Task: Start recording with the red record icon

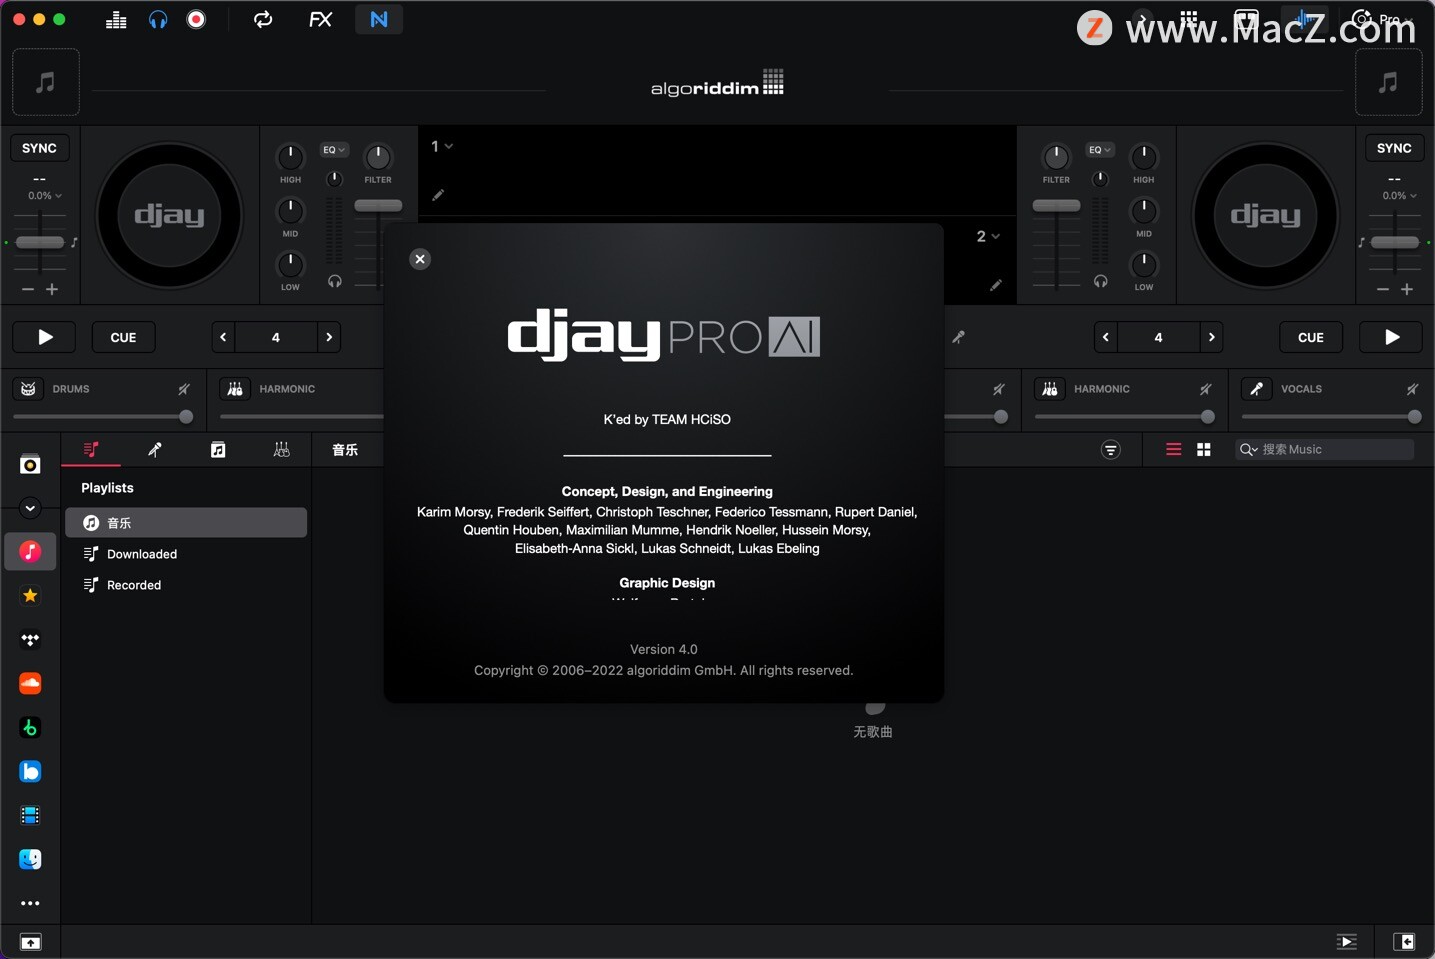Action: [x=197, y=19]
